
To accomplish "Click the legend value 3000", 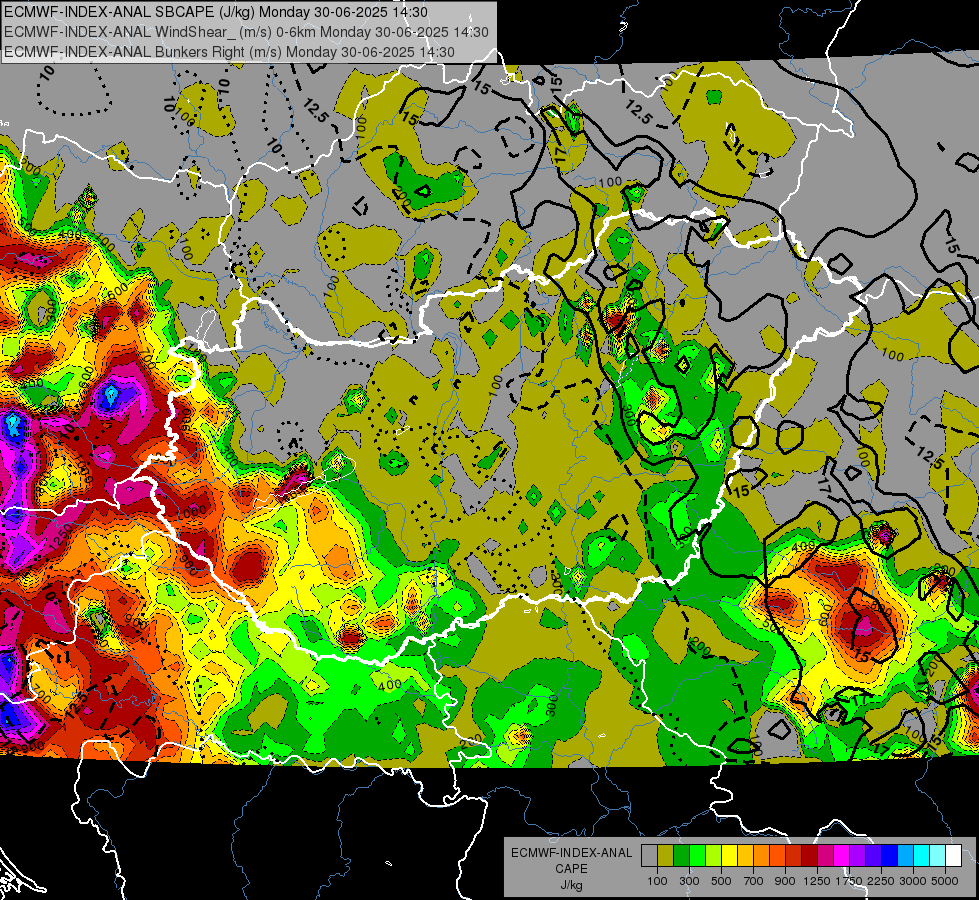I will click(913, 881).
